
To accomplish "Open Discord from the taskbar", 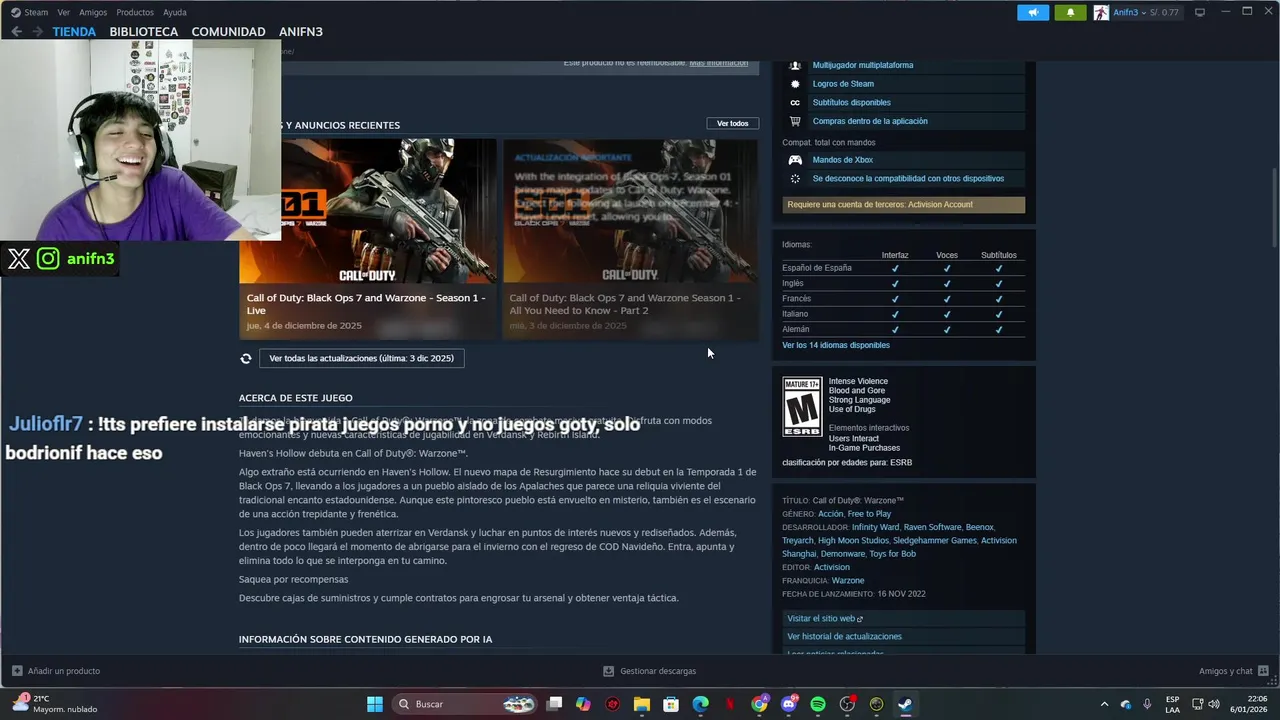I will [789, 704].
